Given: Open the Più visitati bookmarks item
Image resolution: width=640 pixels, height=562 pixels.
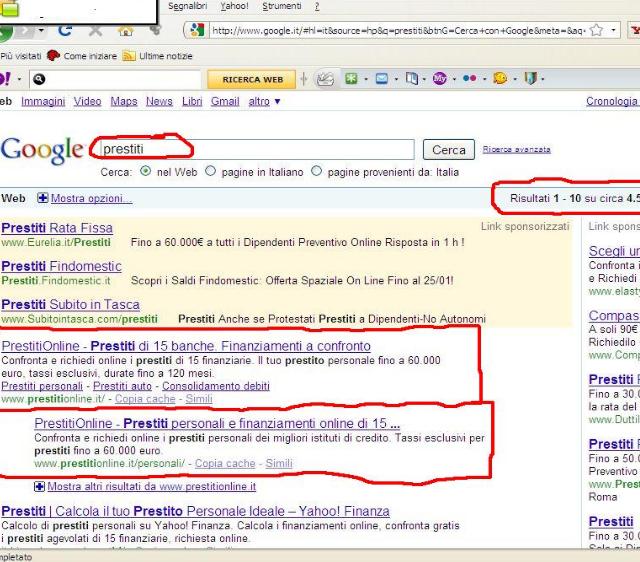Looking at the screenshot, I should coord(20,56).
